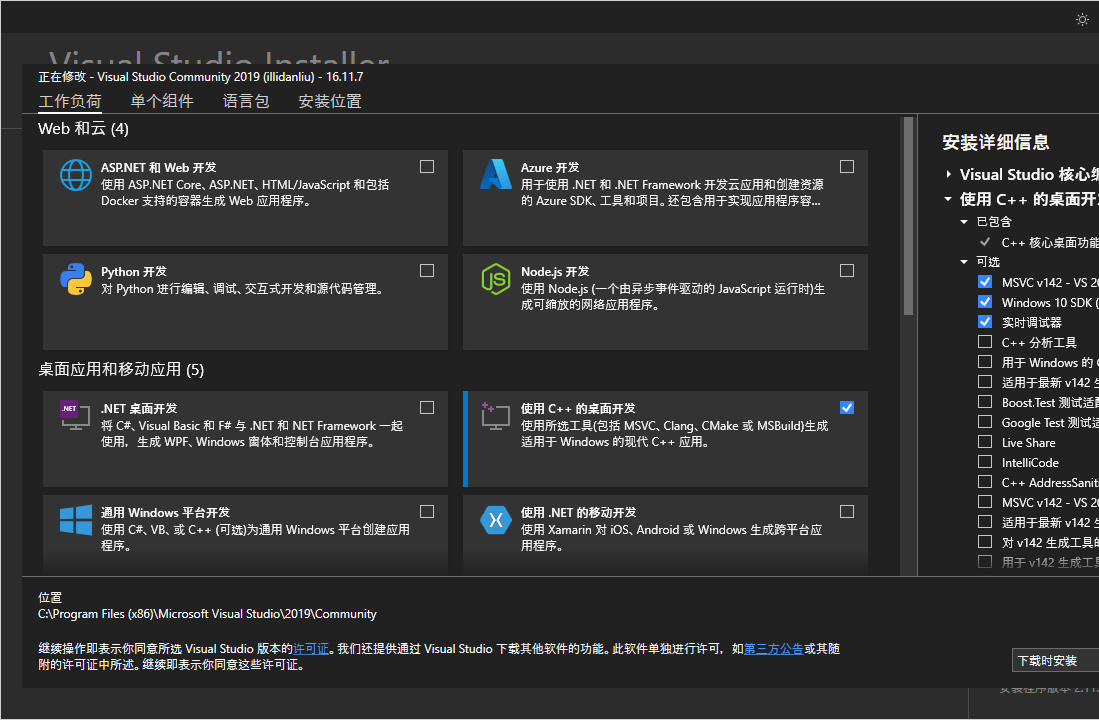1099x720 pixels.
Task: Click the 安装详细信息 heading
Action: coord(995,142)
